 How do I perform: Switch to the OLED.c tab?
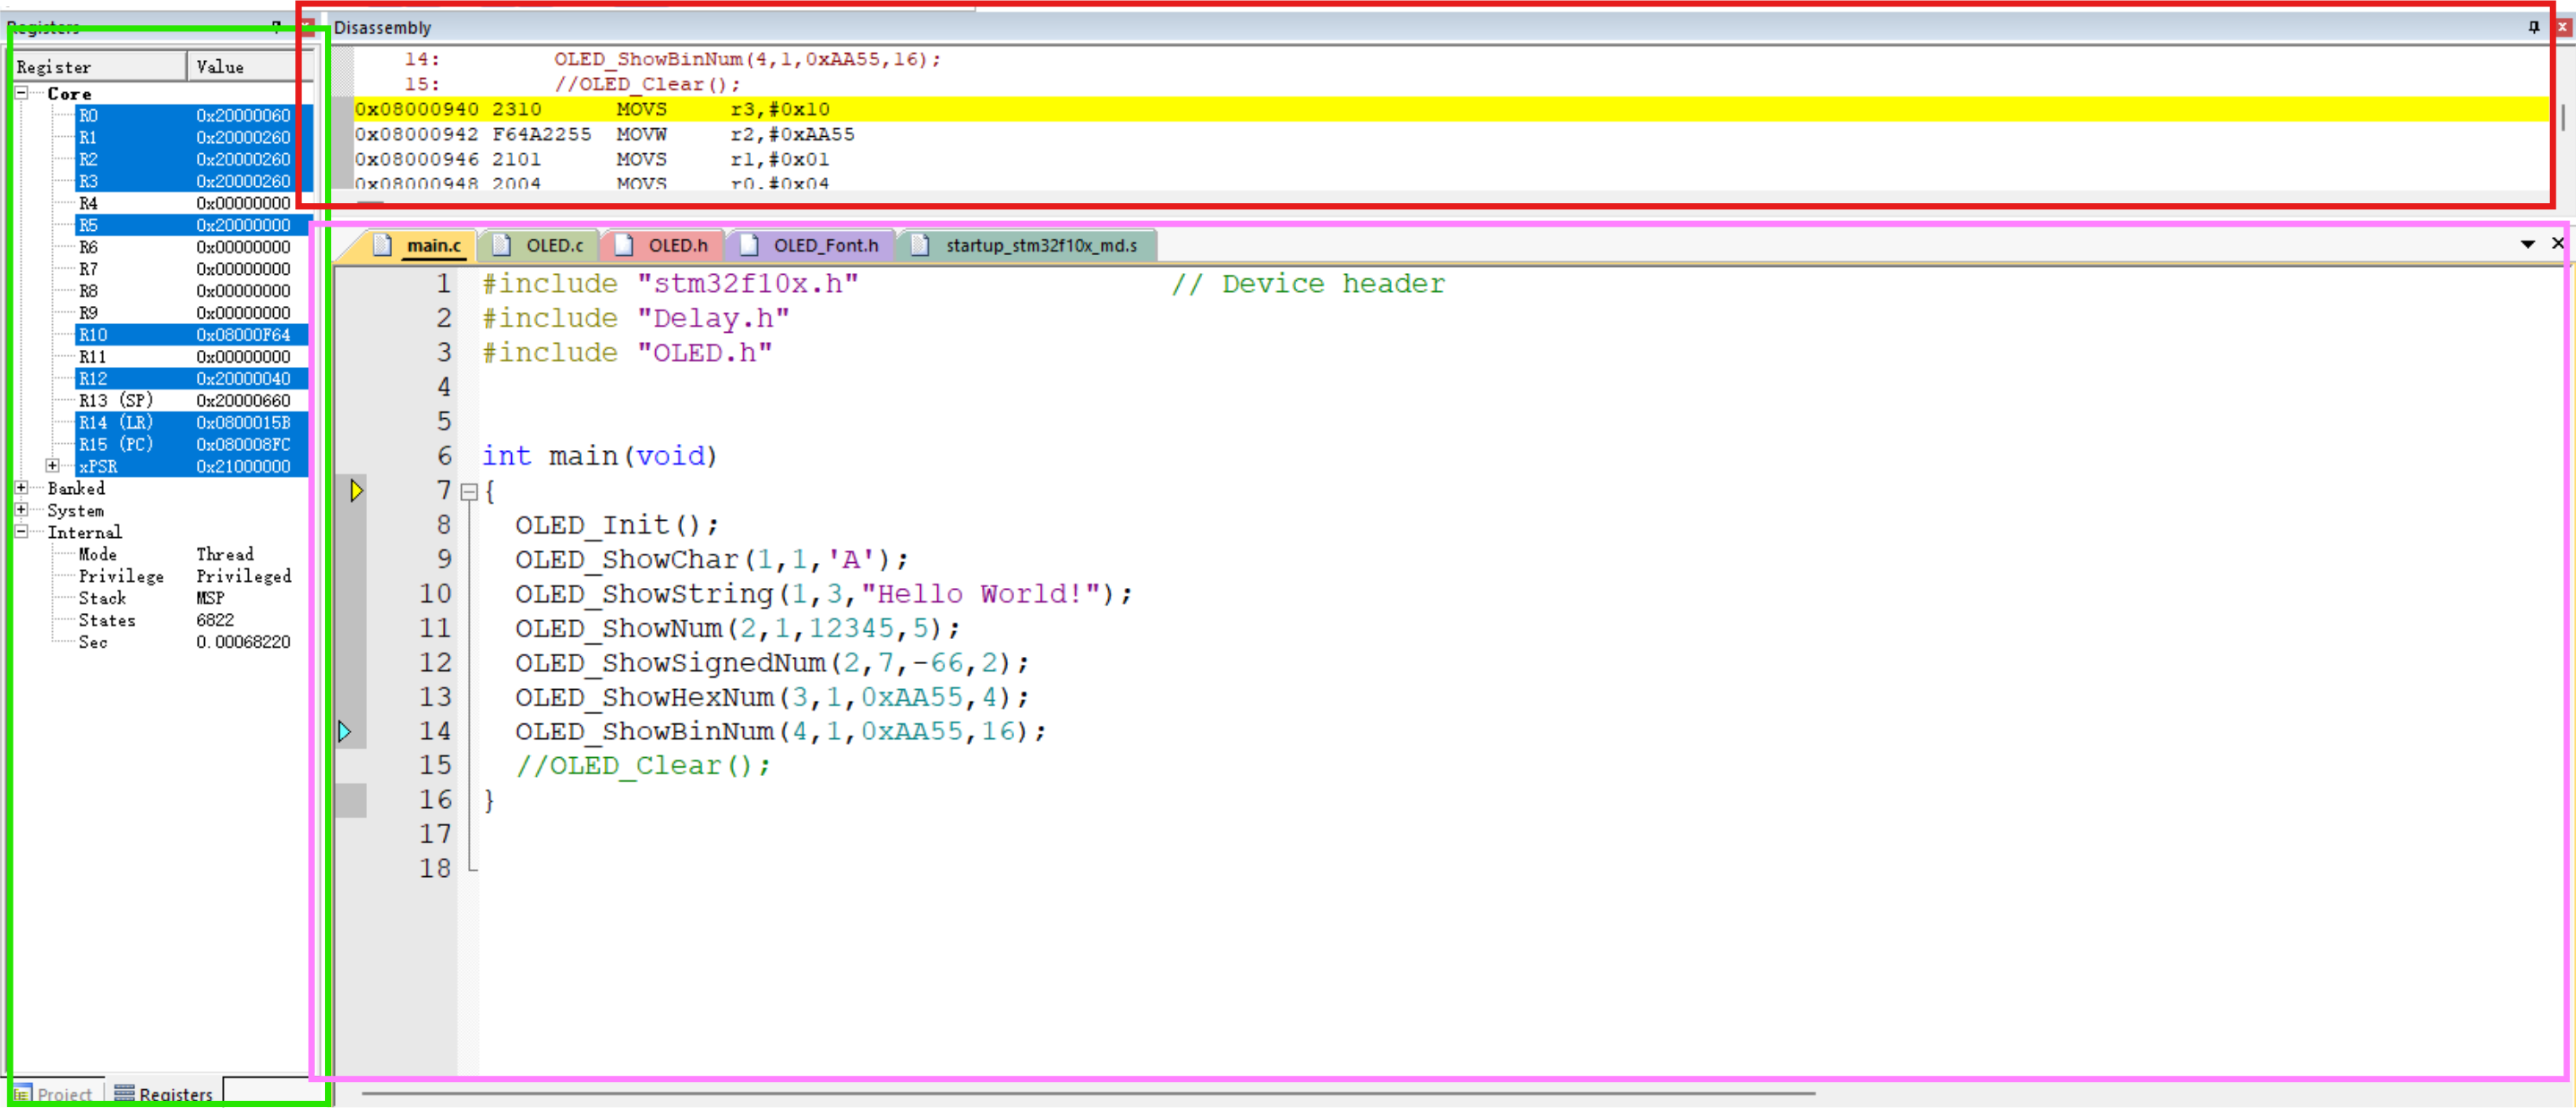(553, 245)
